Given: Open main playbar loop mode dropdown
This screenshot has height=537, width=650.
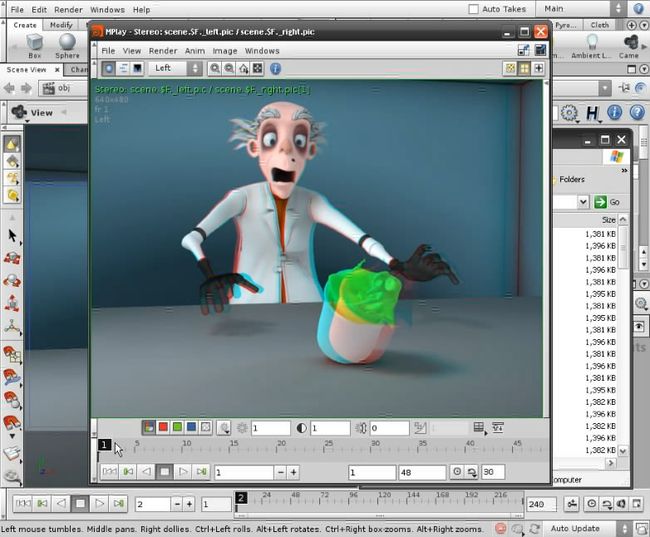Looking at the screenshot, I should [x=607, y=504].
